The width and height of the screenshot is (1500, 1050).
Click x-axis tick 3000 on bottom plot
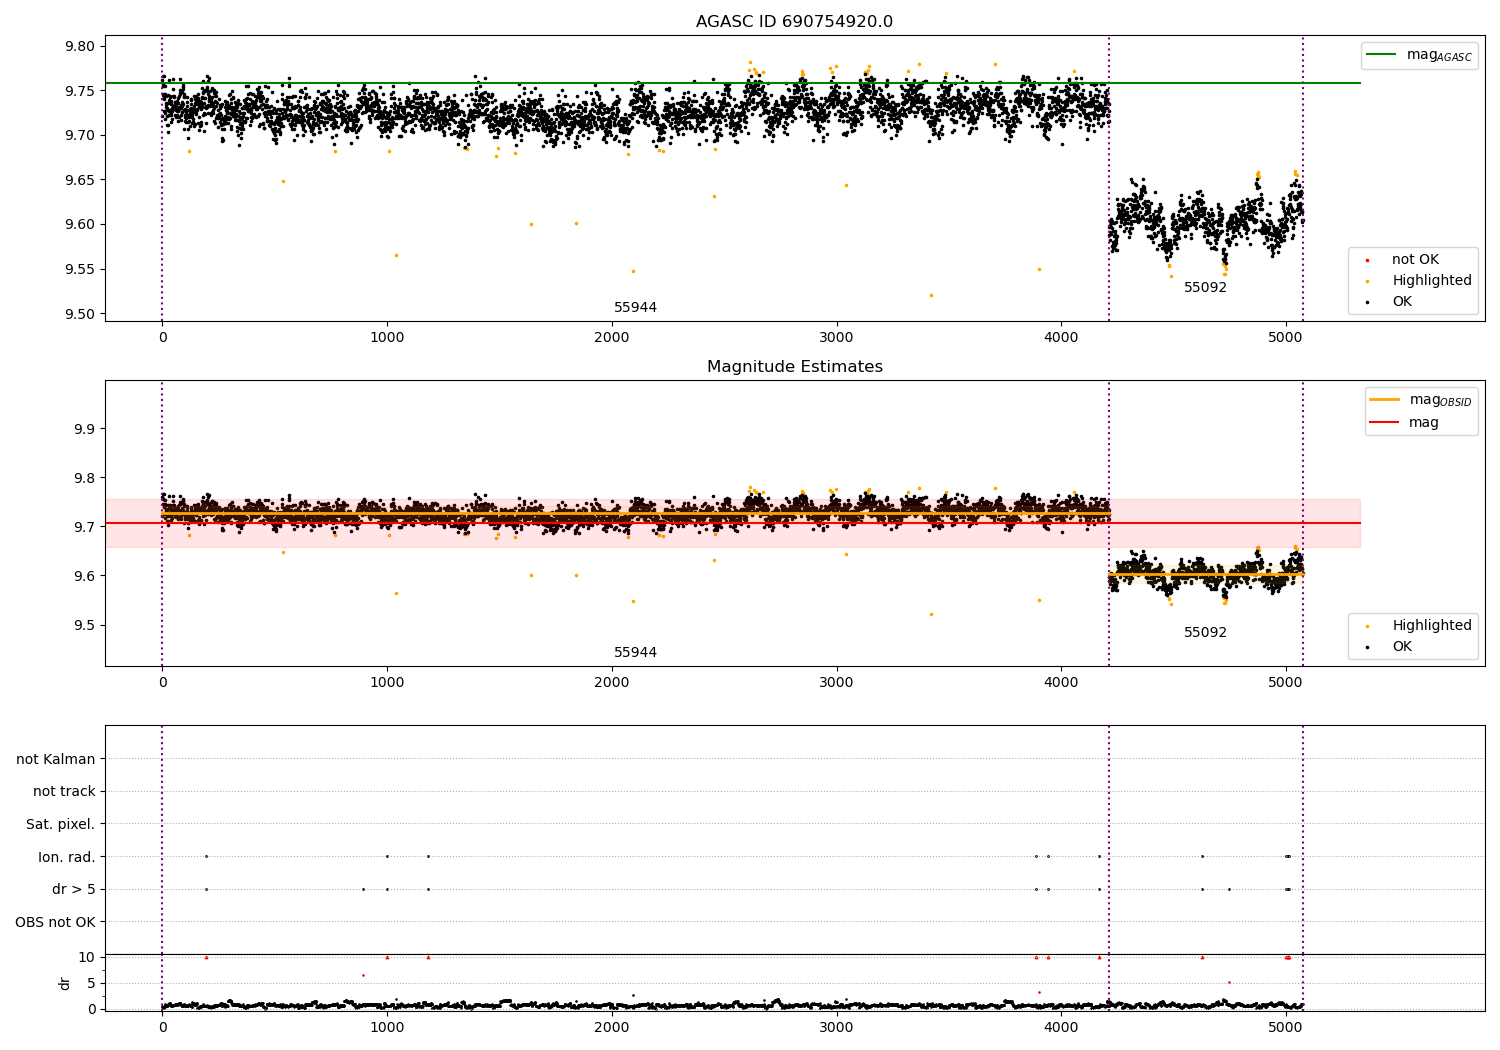point(836,1027)
